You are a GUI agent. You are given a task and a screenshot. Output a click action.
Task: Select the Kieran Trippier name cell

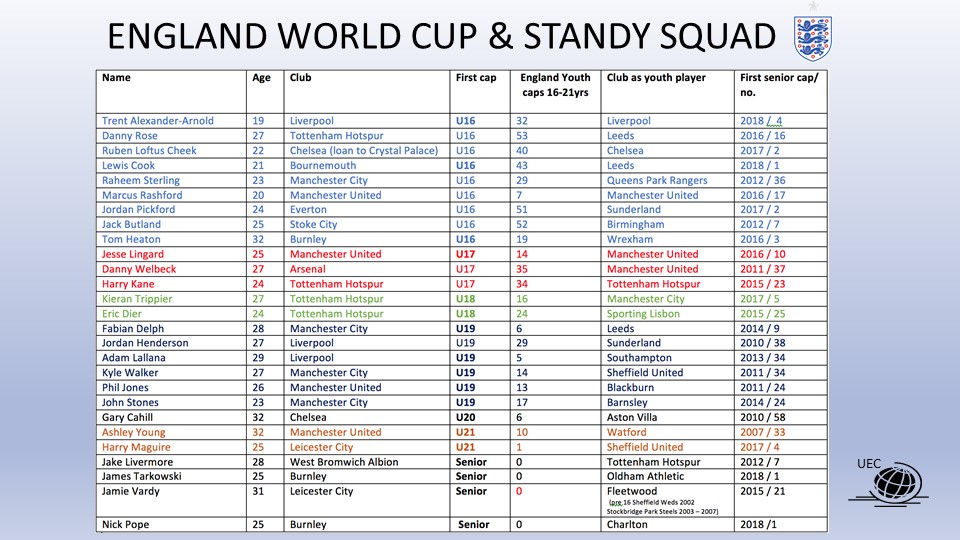tap(137, 299)
